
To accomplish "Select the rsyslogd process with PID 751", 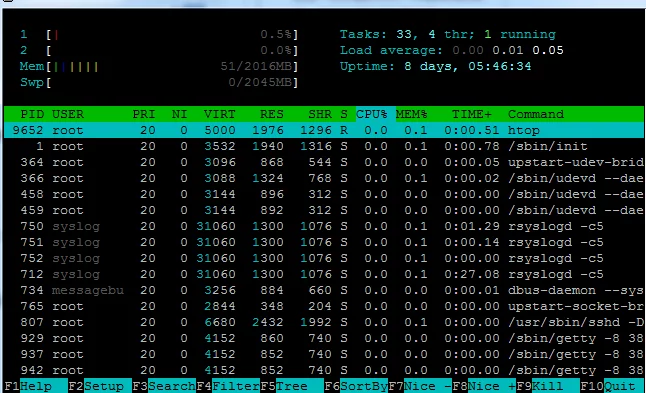I will coord(324,242).
